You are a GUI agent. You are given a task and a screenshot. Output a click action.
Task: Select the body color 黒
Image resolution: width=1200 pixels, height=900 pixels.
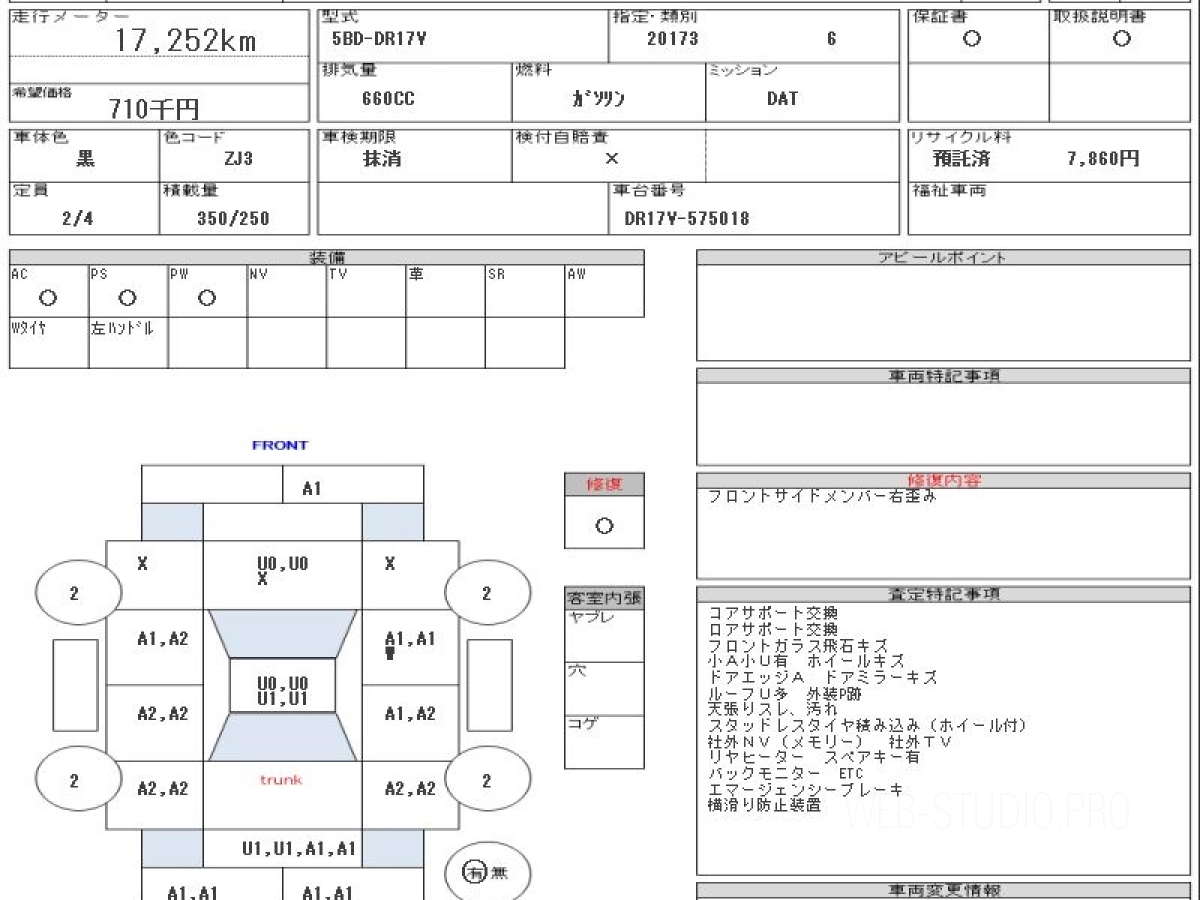[86, 159]
